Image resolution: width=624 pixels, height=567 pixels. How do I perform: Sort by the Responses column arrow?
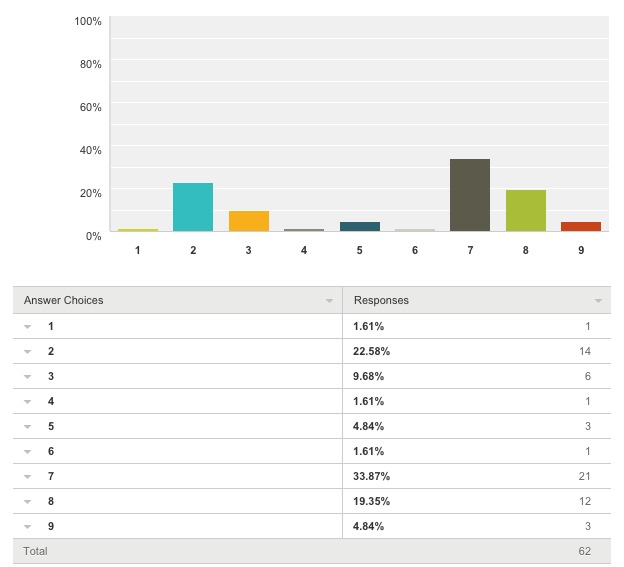click(598, 301)
